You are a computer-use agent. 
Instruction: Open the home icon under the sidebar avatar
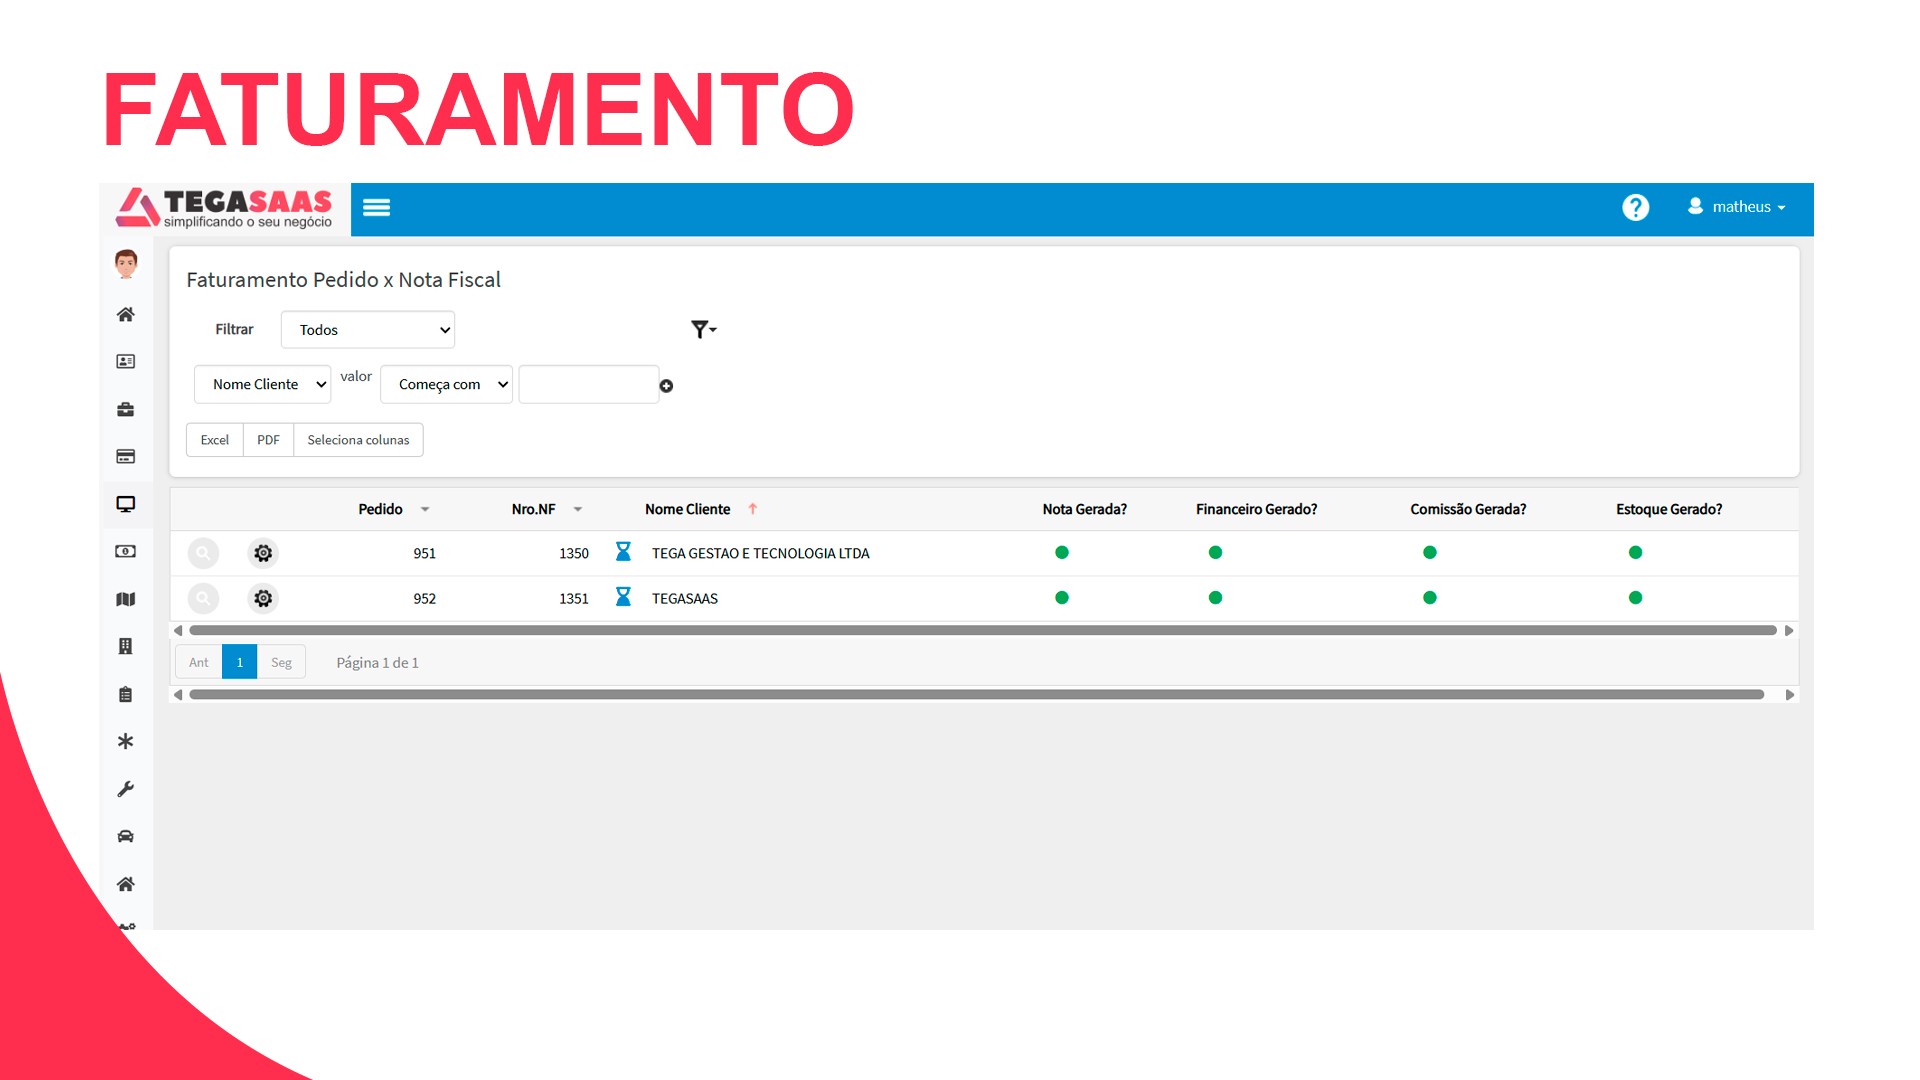[x=126, y=314]
